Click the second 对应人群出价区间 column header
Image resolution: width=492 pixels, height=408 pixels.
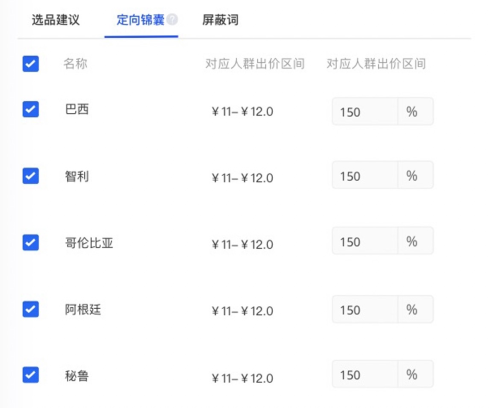click(376, 64)
